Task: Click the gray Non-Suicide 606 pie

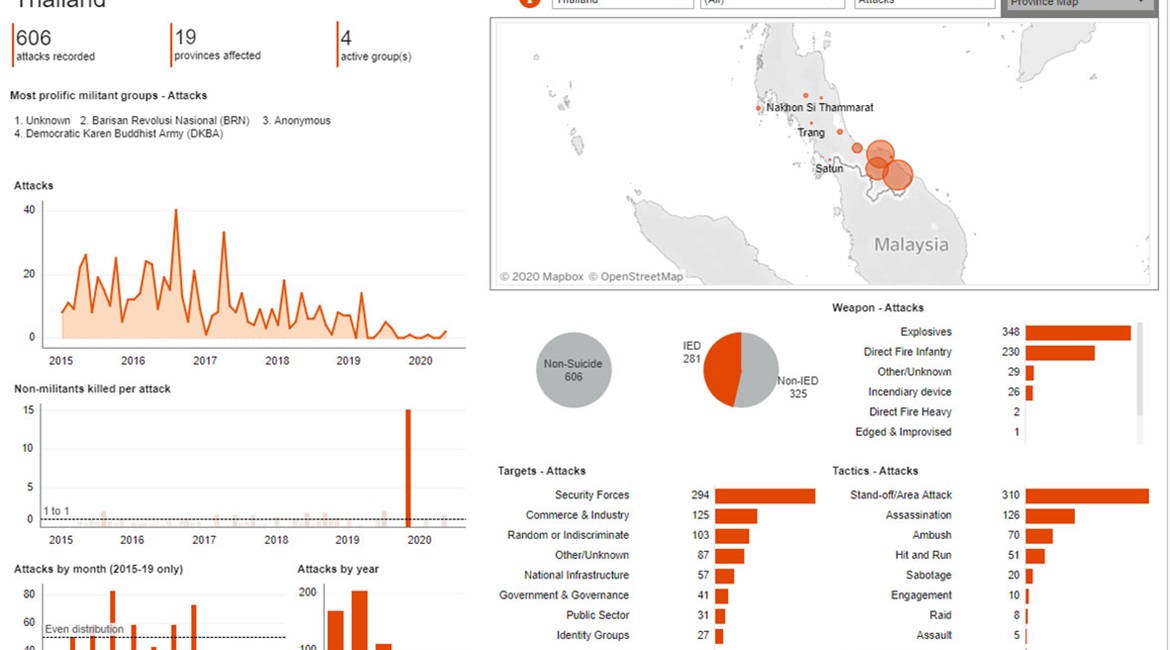Action: click(x=573, y=370)
